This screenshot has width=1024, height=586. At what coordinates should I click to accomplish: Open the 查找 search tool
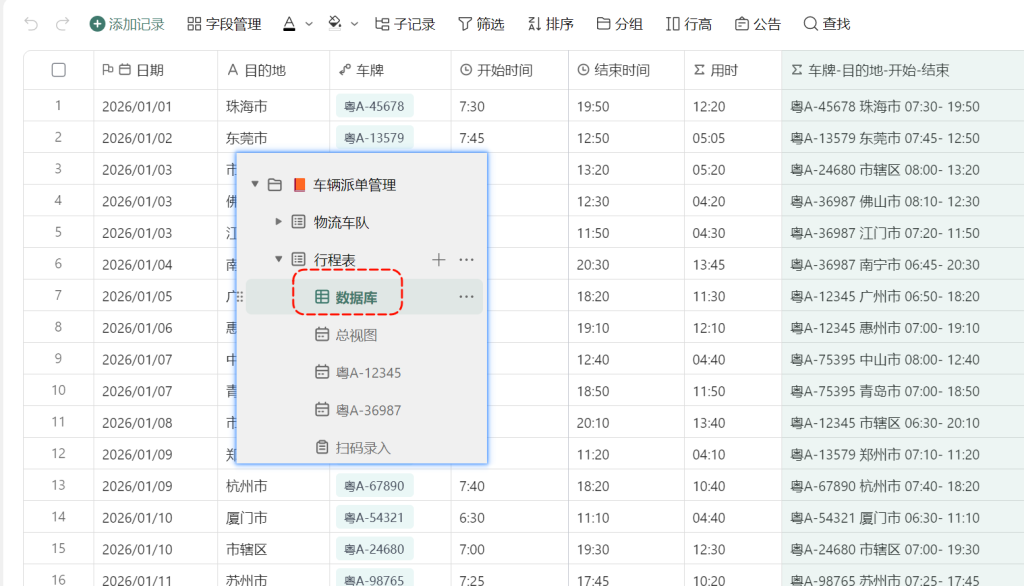coord(827,24)
